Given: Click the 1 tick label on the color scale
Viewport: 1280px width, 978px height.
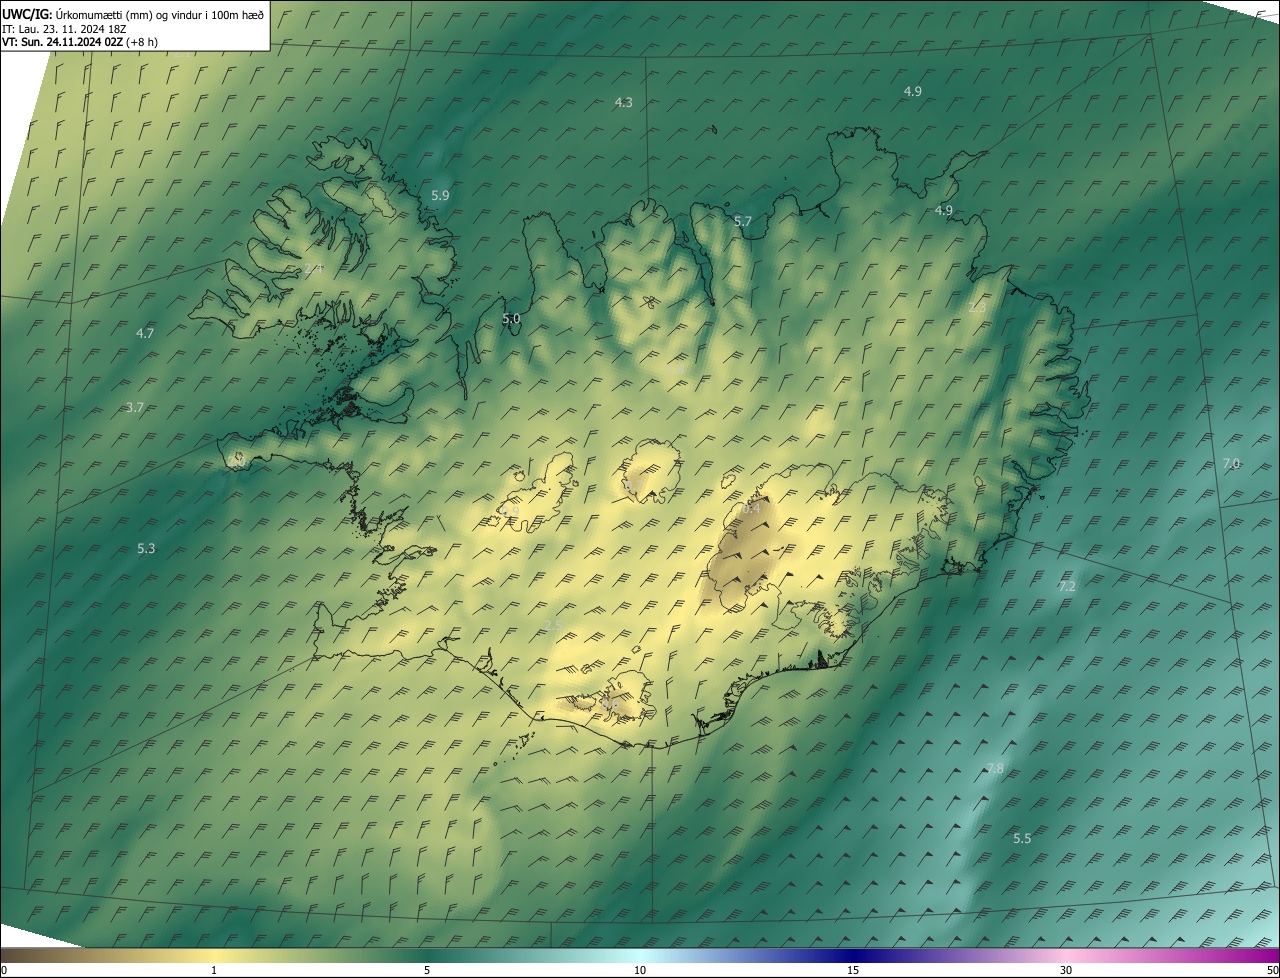Looking at the screenshot, I should click(214, 970).
